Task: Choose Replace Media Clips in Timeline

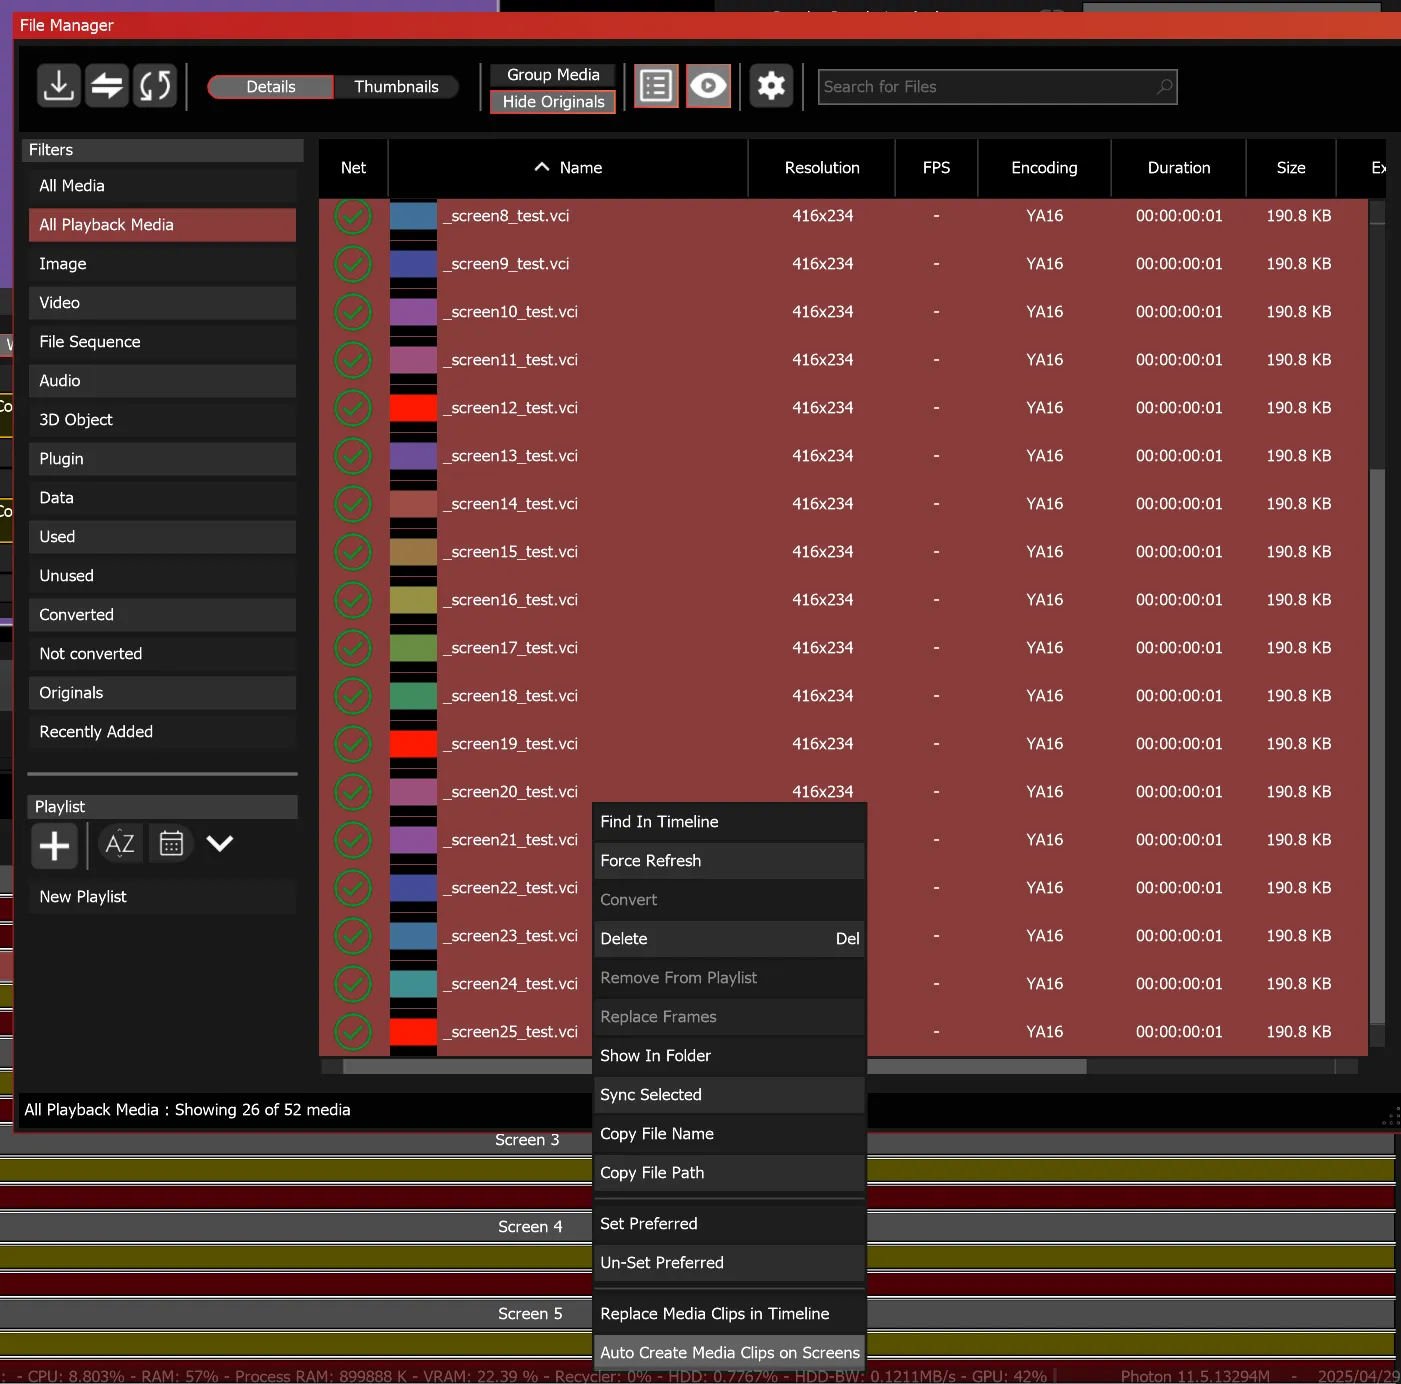Action: 729,1314
